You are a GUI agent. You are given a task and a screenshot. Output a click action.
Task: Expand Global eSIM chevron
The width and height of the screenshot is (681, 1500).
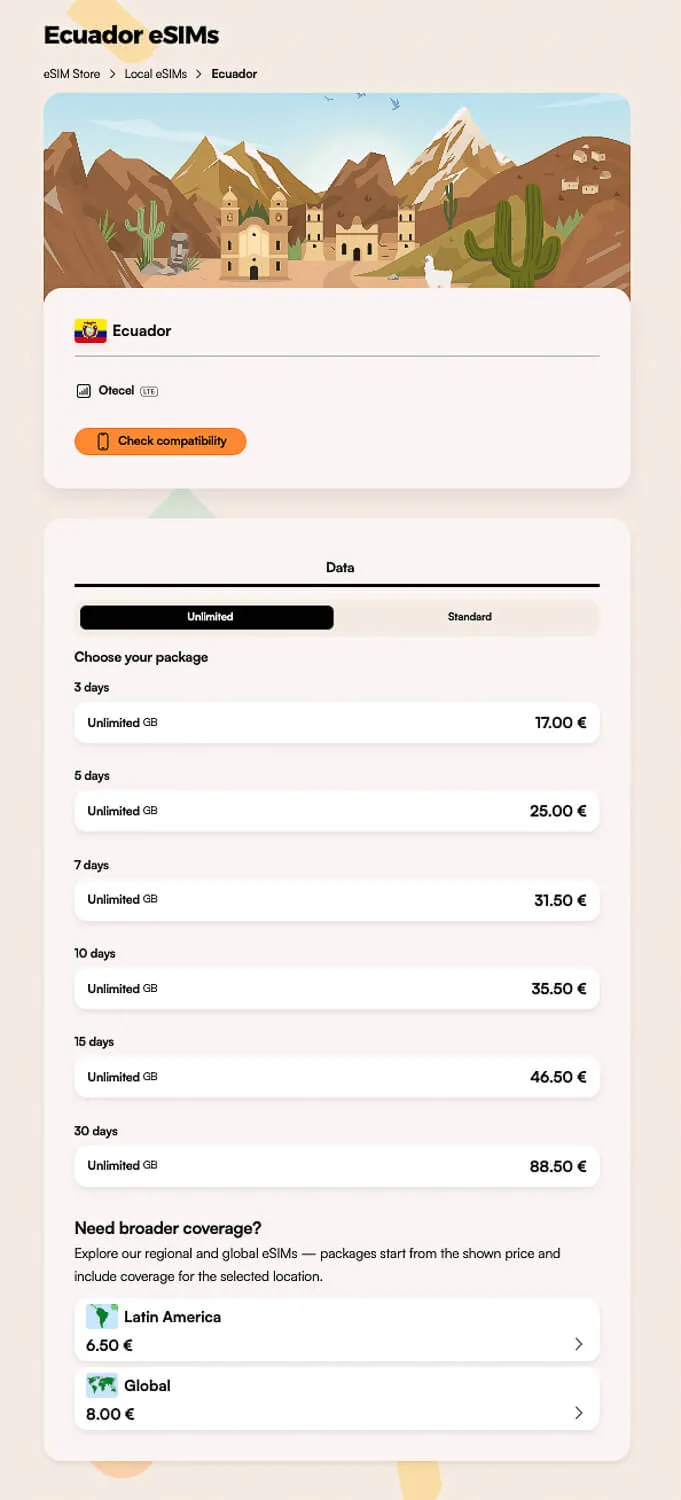(578, 1413)
